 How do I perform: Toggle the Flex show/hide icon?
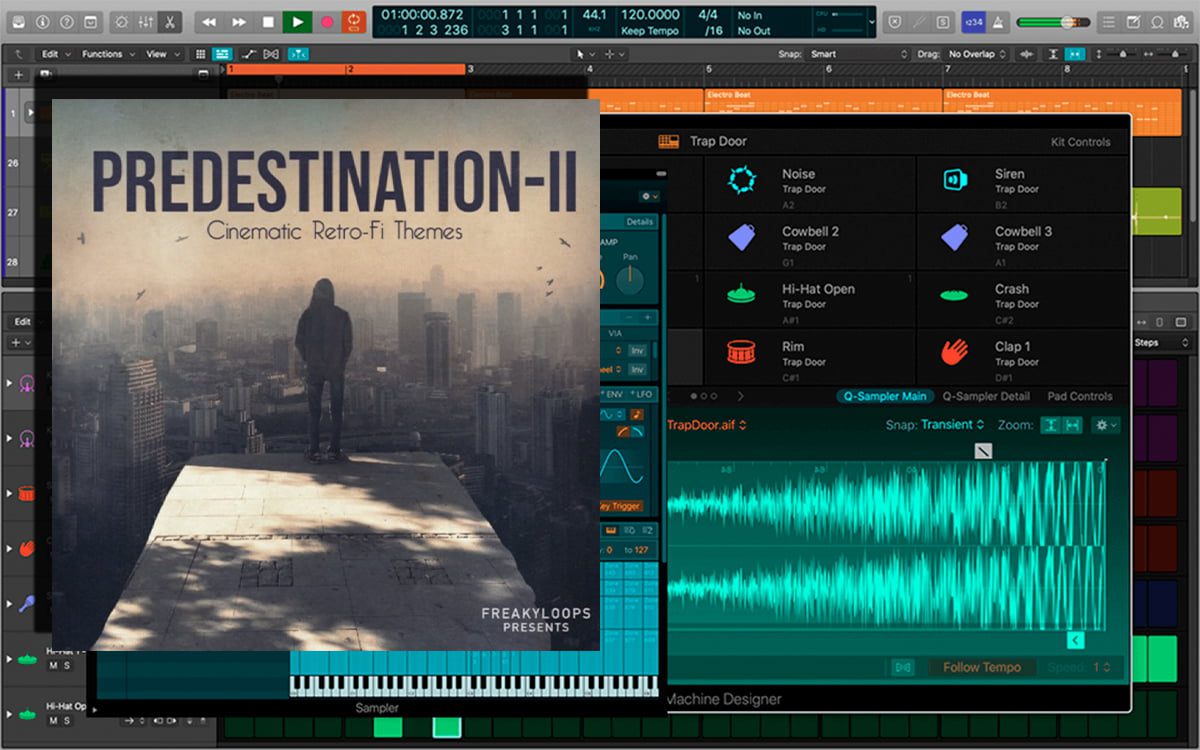coord(270,54)
